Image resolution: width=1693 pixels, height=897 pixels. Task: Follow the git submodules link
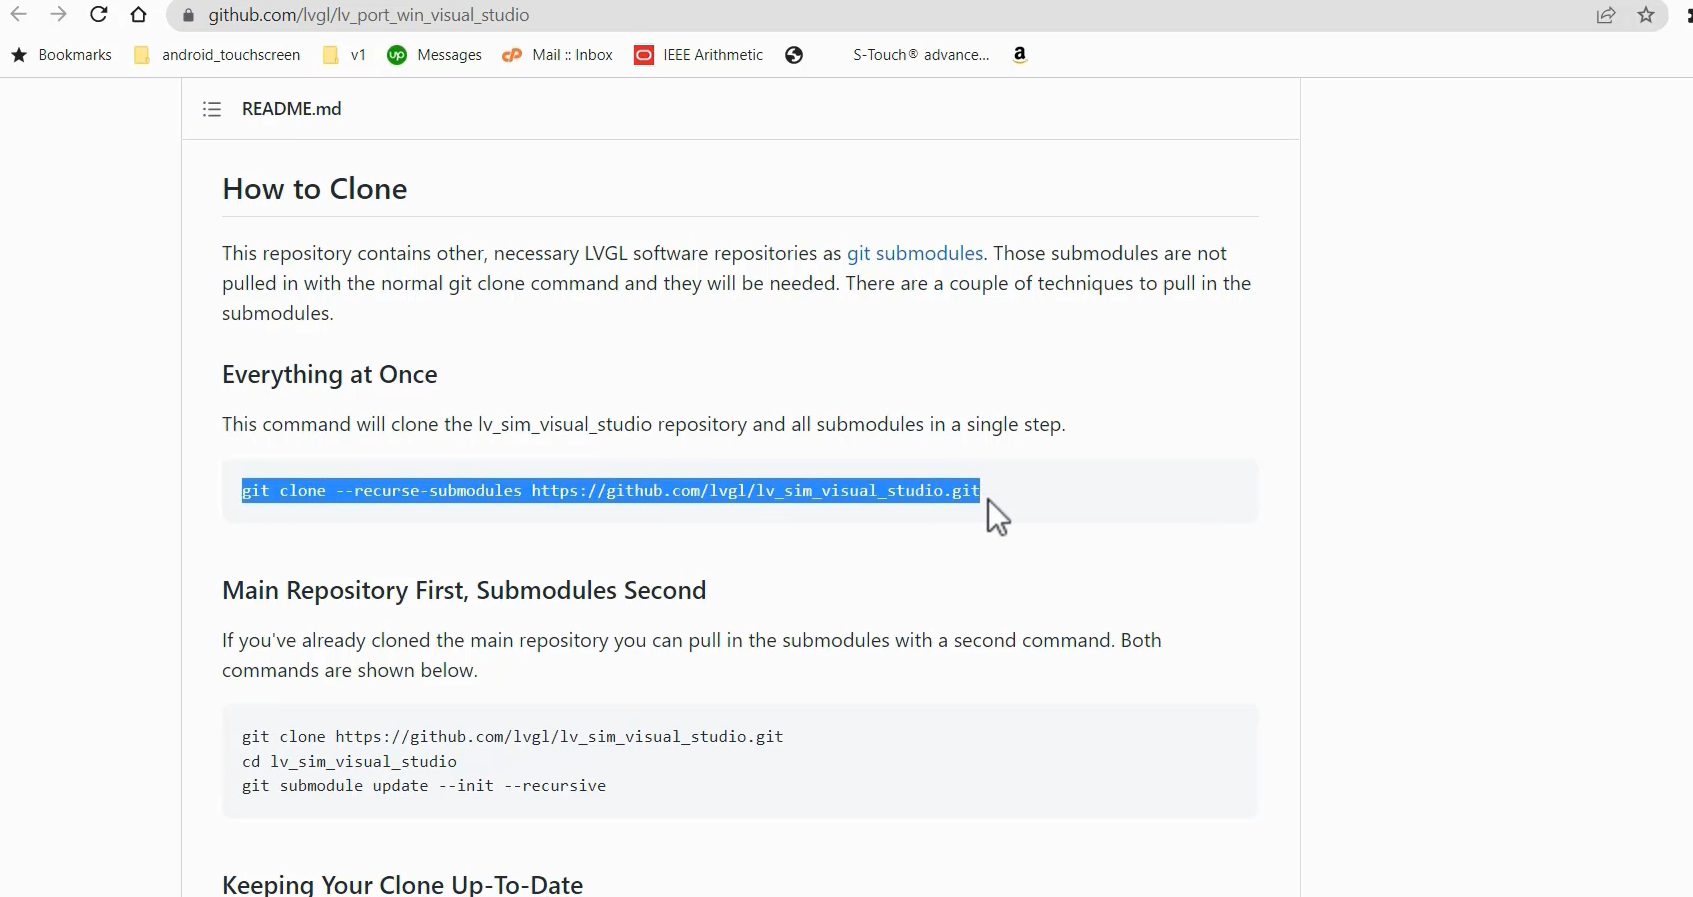click(x=915, y=254)
